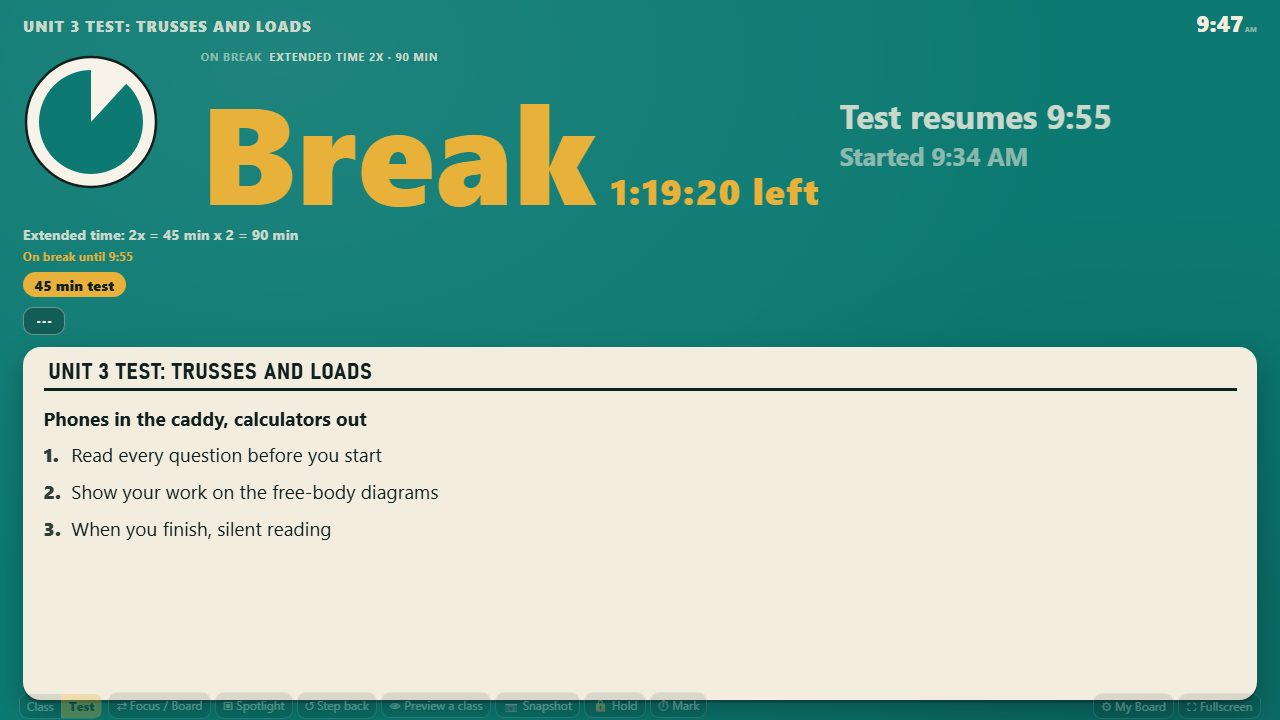This screenshot has height=720, width=1280.
Task: Click the 45 min test pill
Action: pos(74,286)
